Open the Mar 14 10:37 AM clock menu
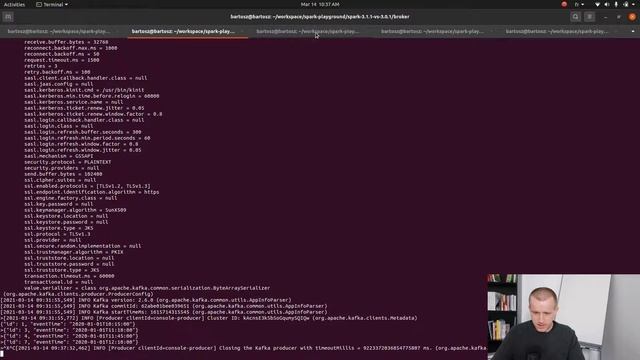Image resolution: width=640 pixels, height=360 pixels. click(320, 4)
